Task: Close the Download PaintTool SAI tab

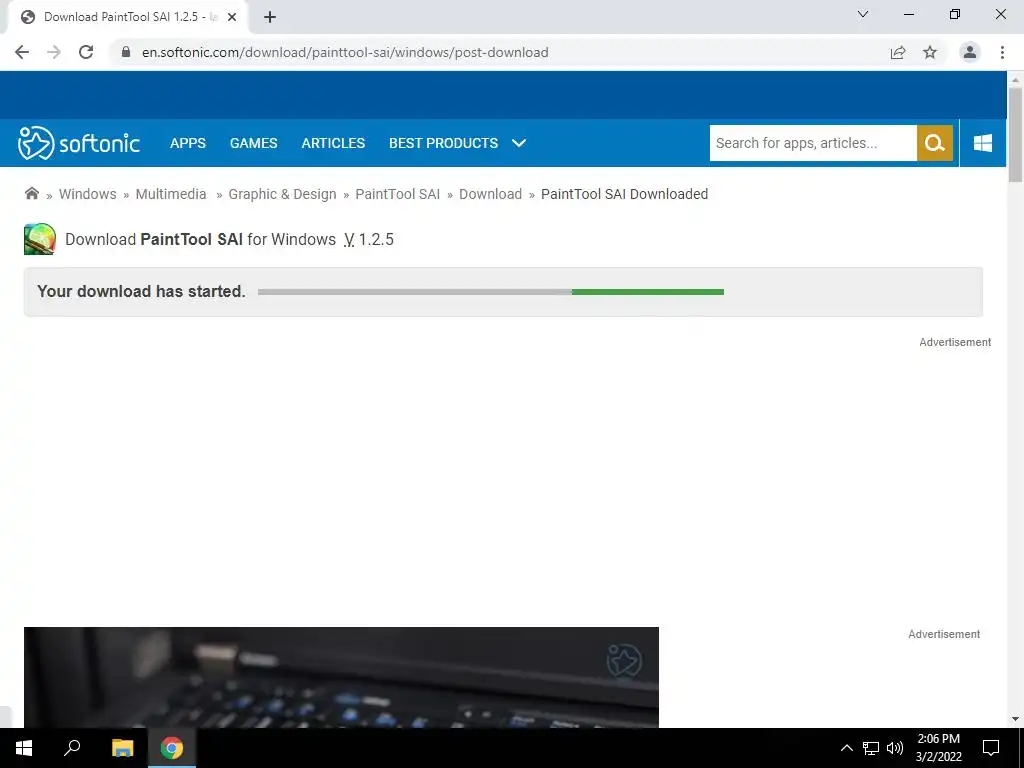Action: coord(232,18)
